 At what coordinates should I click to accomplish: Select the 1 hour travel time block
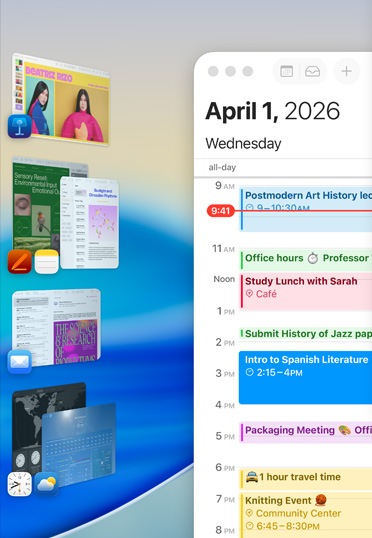click(x=305, y=478)
